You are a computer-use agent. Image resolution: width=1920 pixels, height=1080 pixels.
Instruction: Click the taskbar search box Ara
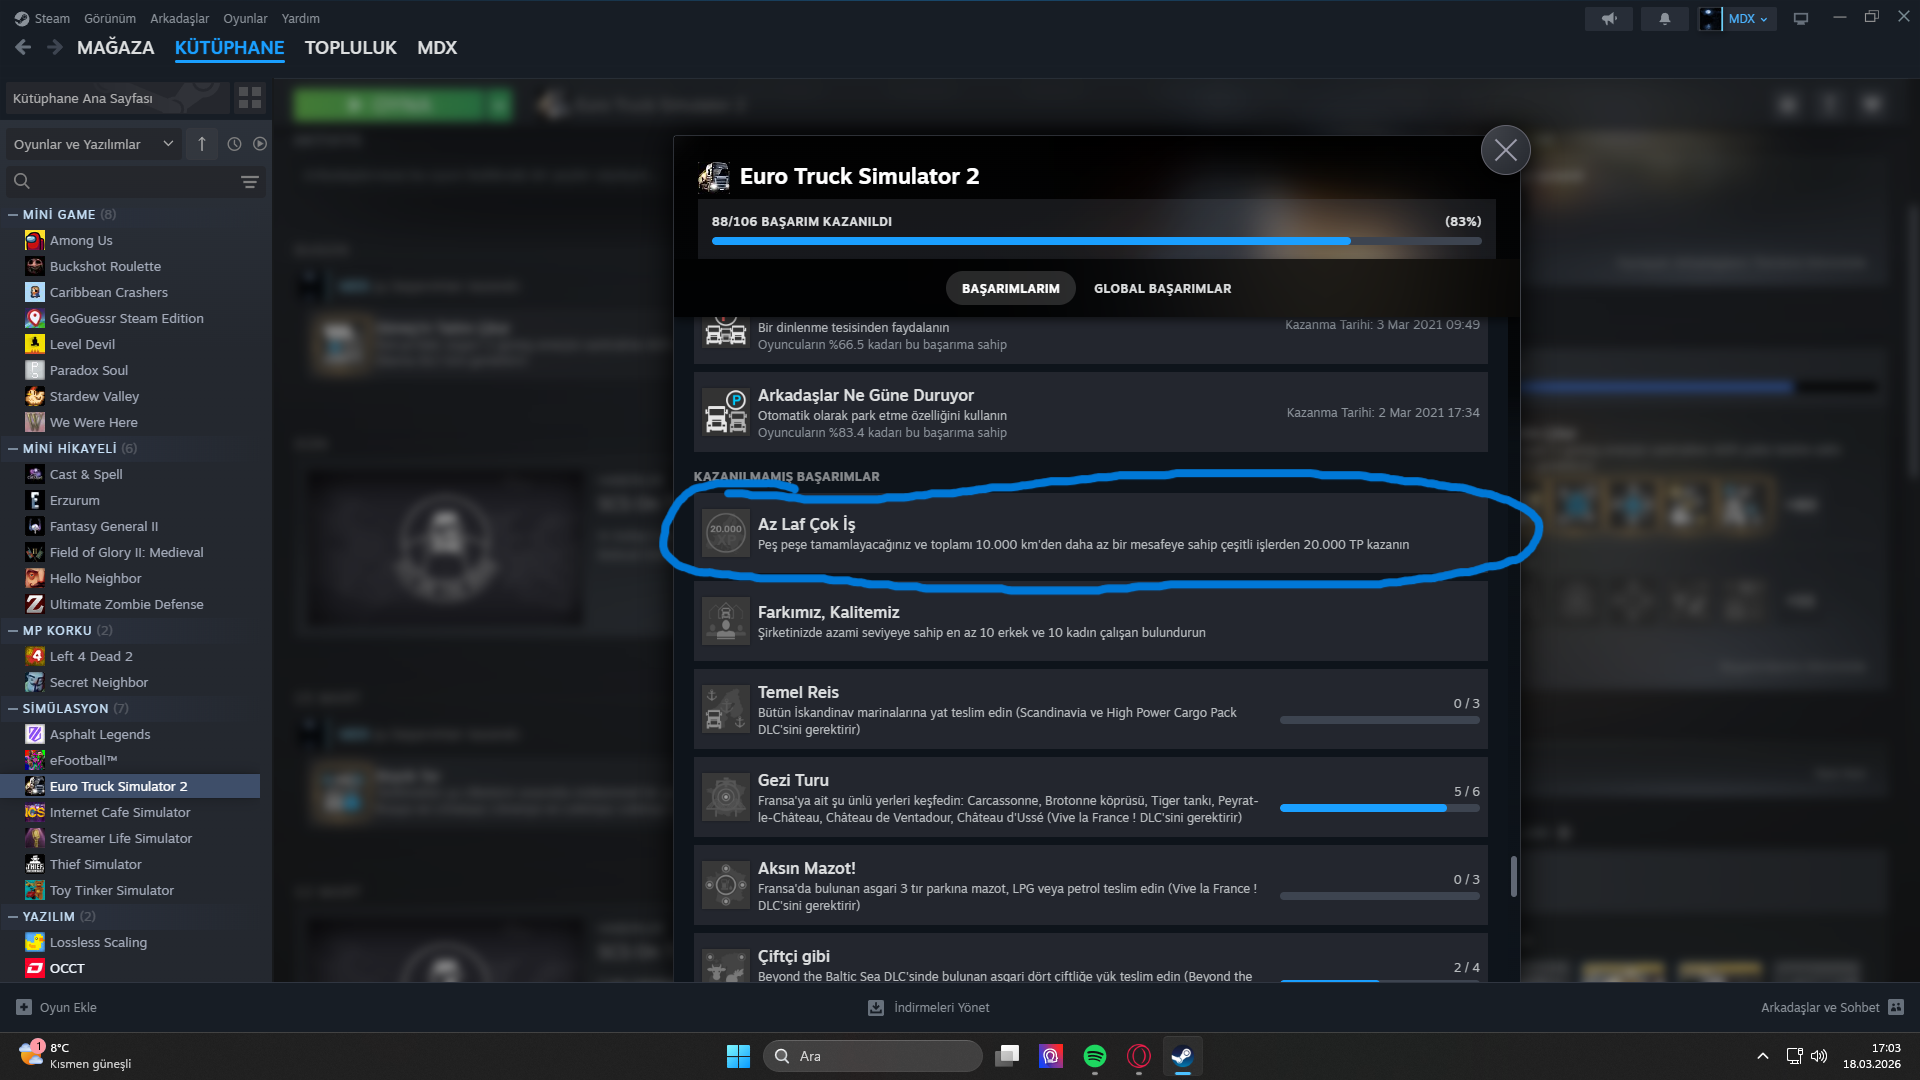click(872, 1056)
